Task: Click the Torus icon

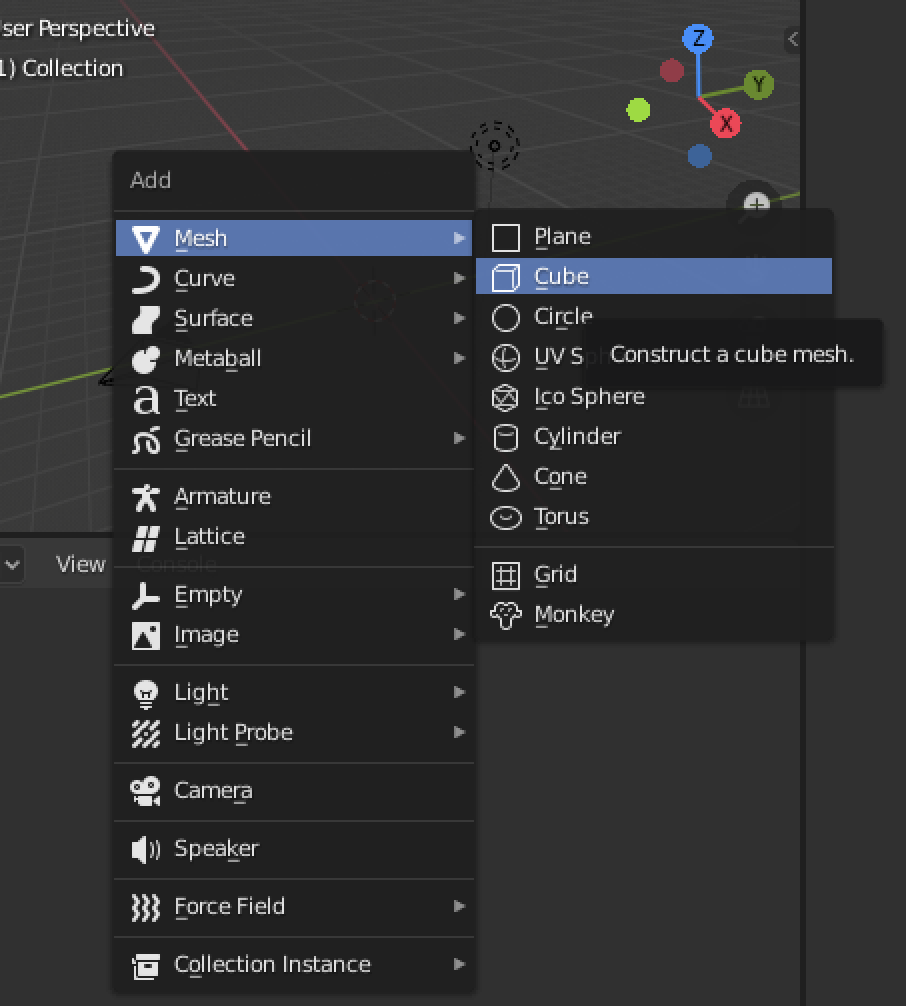Action: click(506, 517)
